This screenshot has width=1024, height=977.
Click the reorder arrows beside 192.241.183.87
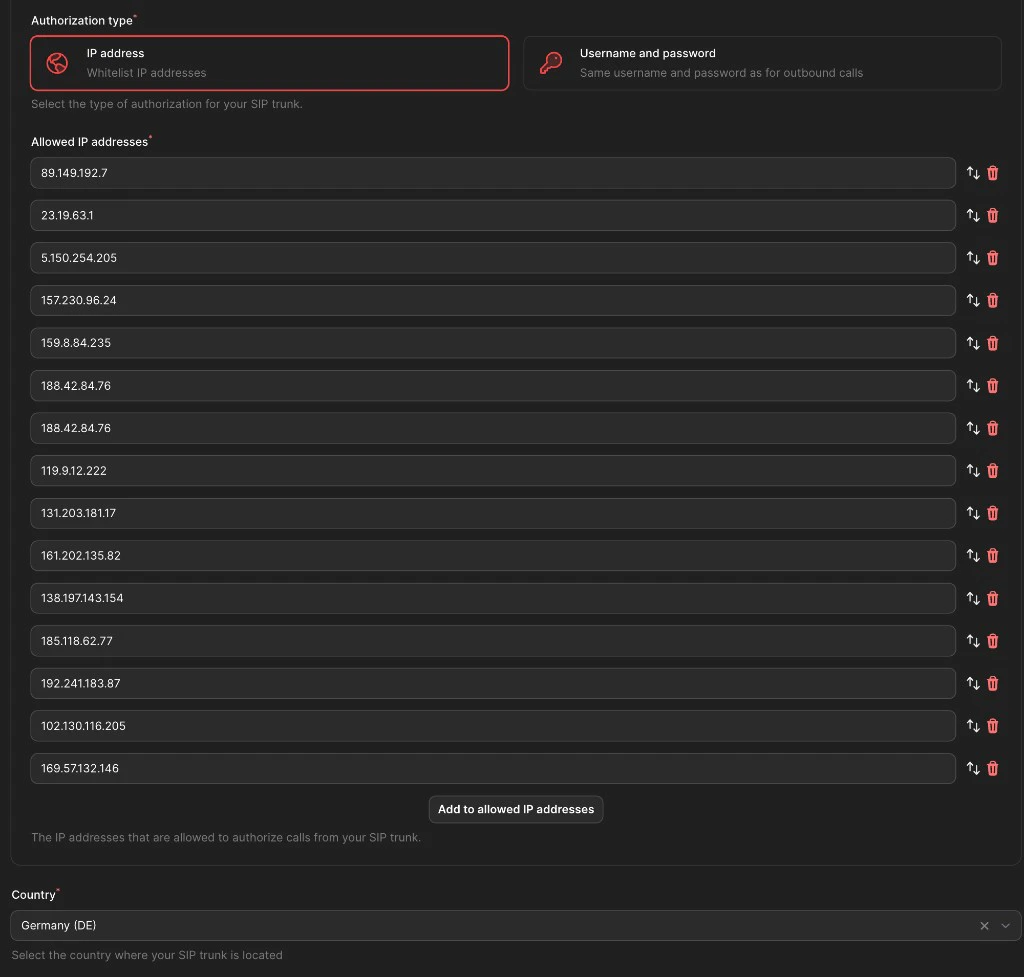pos(972,683)
